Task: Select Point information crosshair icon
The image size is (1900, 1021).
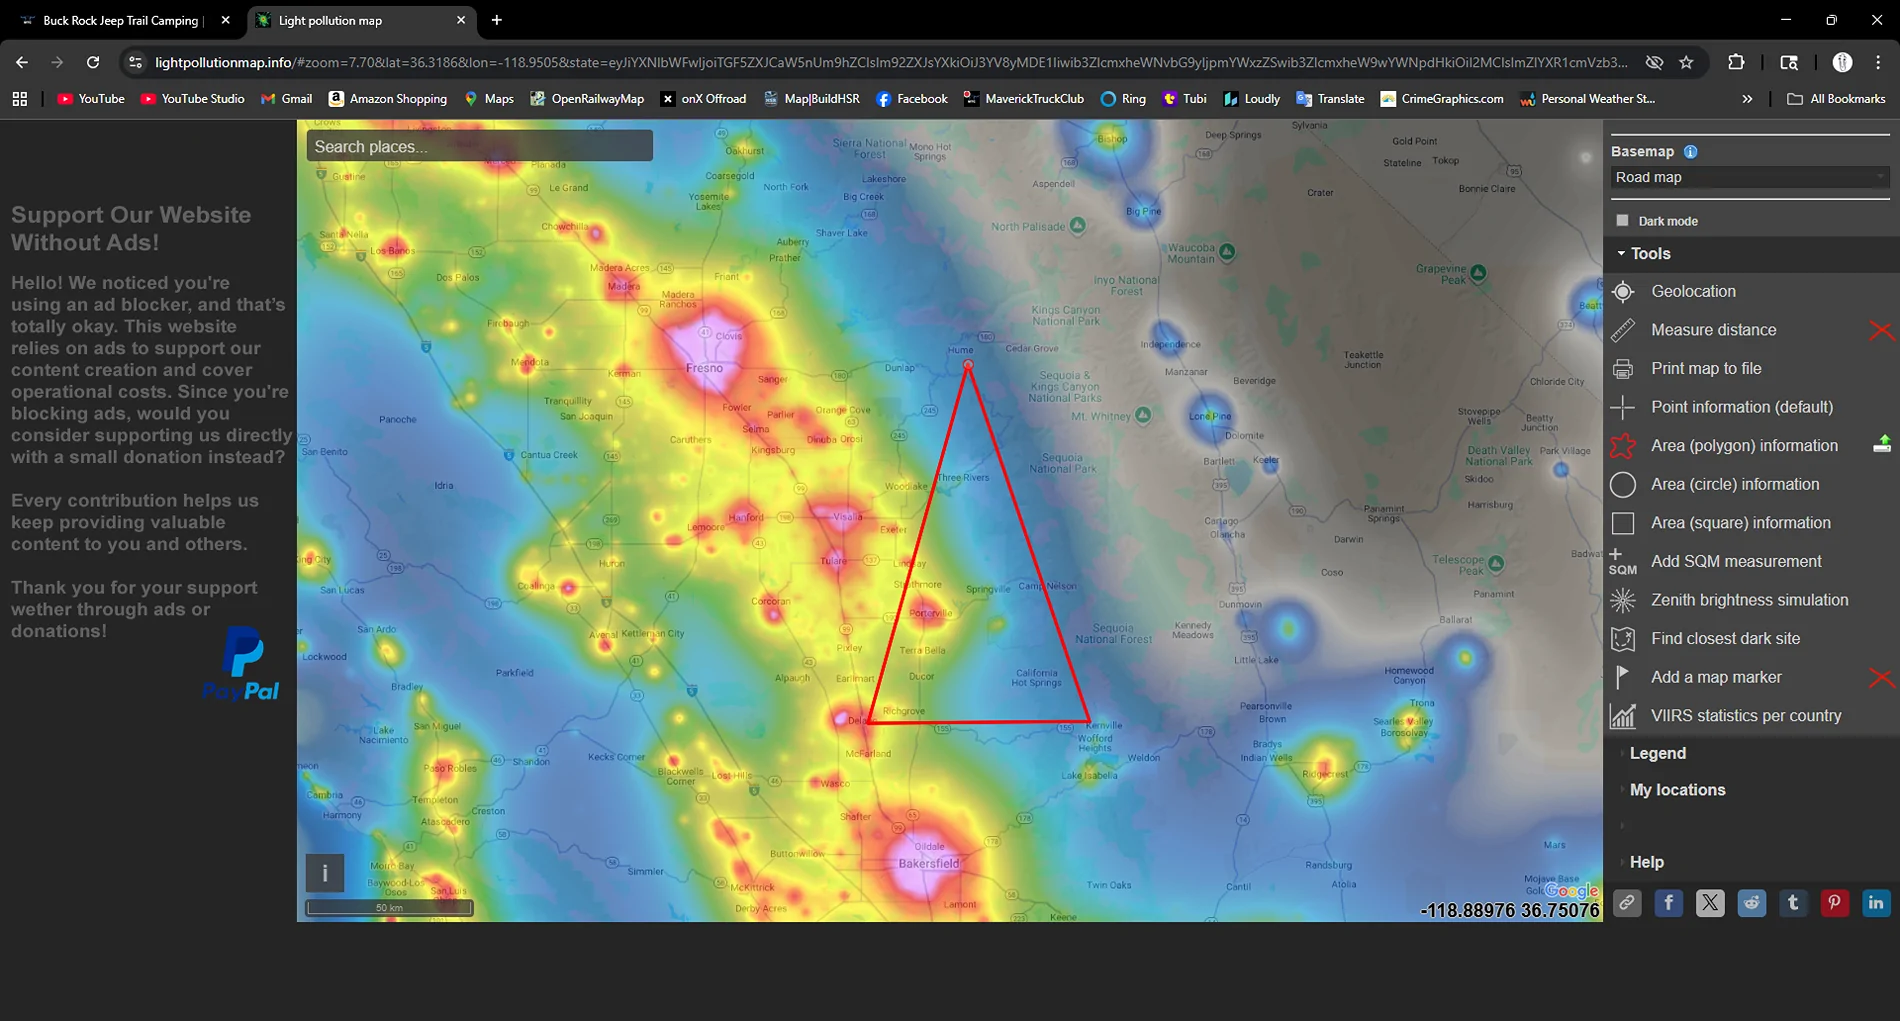Action: tap(1623, 407)
